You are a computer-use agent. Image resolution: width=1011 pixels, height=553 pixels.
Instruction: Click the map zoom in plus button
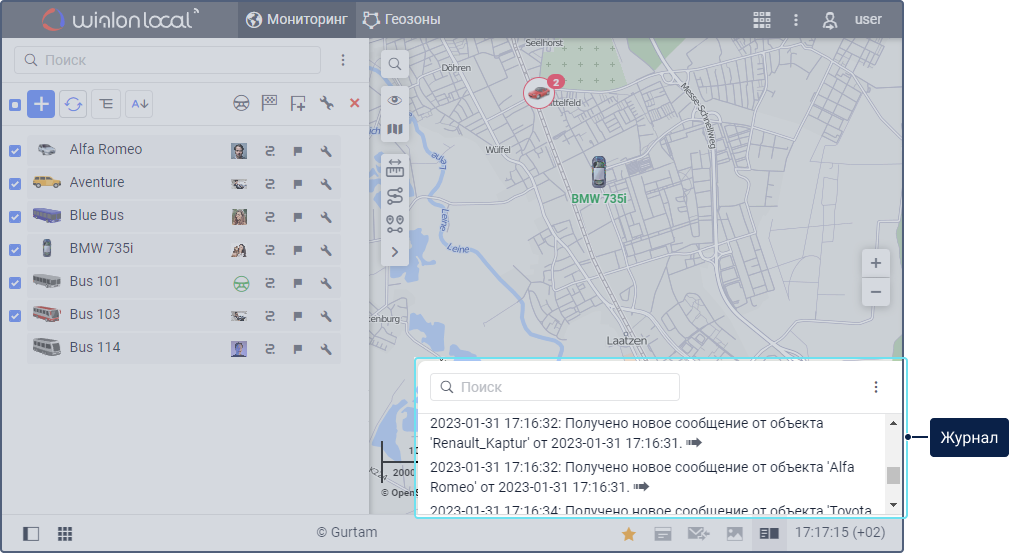(875, 264)
